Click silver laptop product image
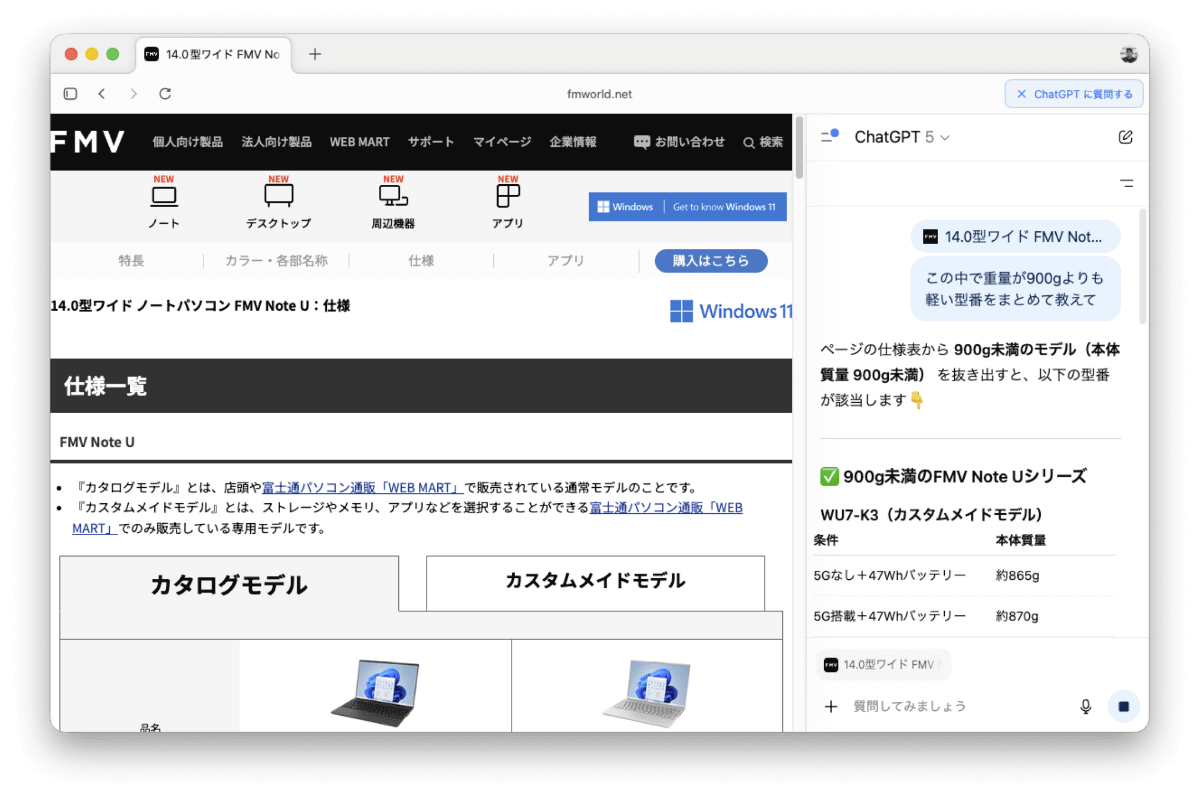Viewport: 1200px width, 799px height. [647, 691]
